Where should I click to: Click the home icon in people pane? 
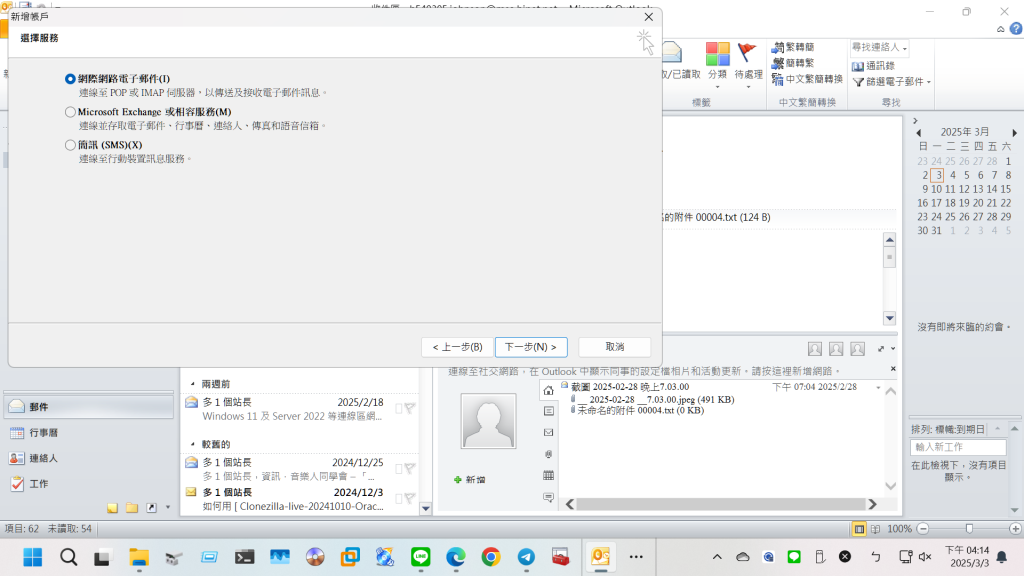coord(548,389)
